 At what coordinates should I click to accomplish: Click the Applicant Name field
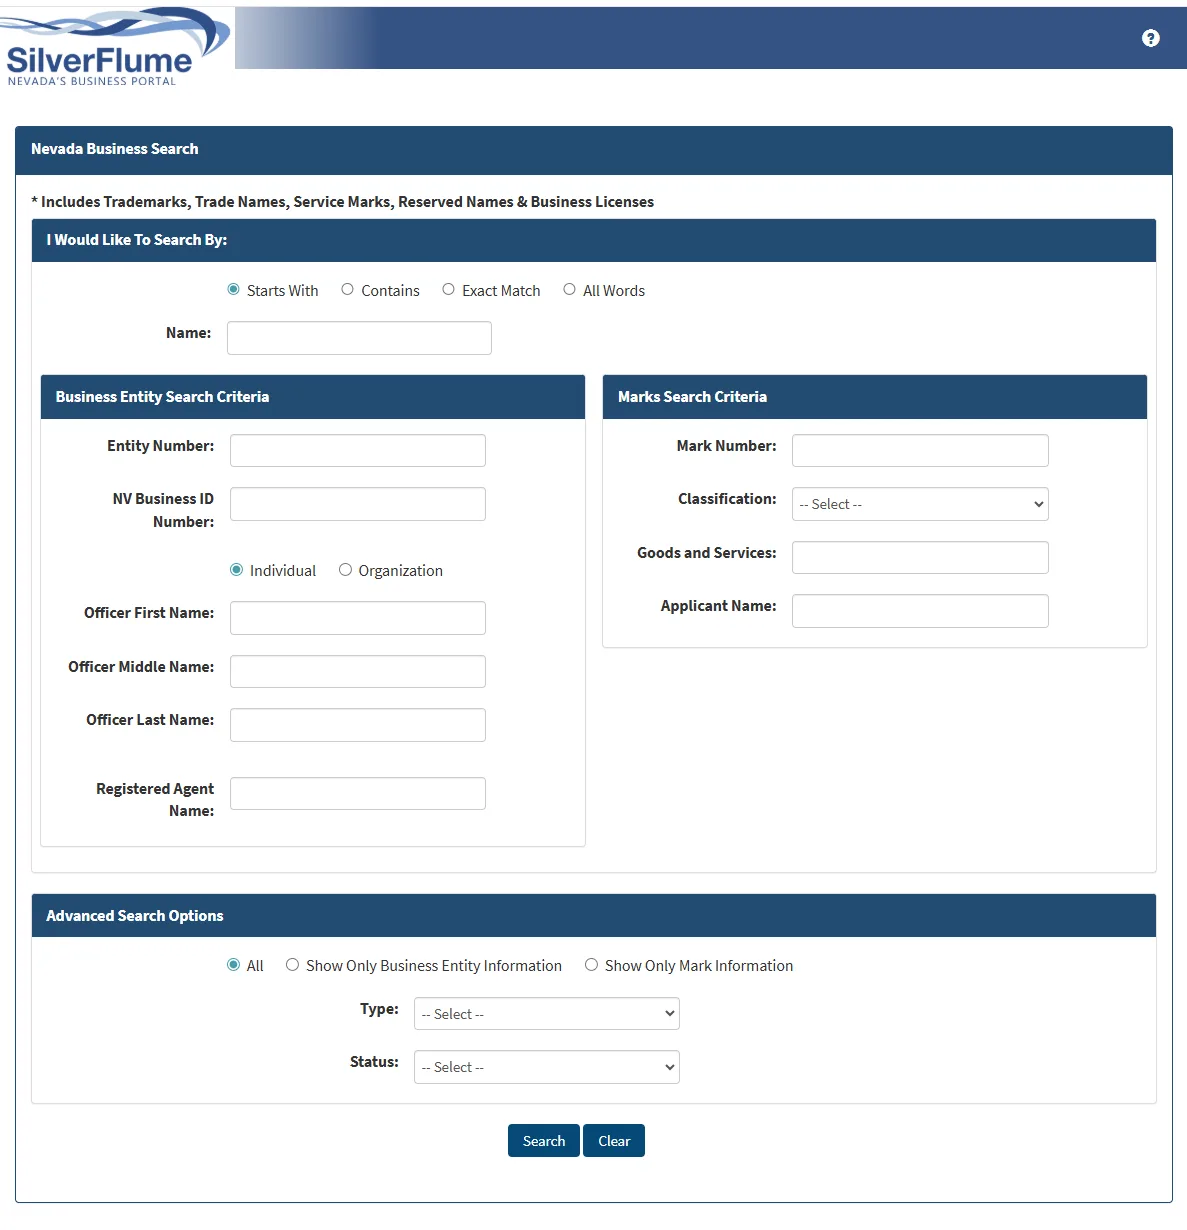point(920,611)
